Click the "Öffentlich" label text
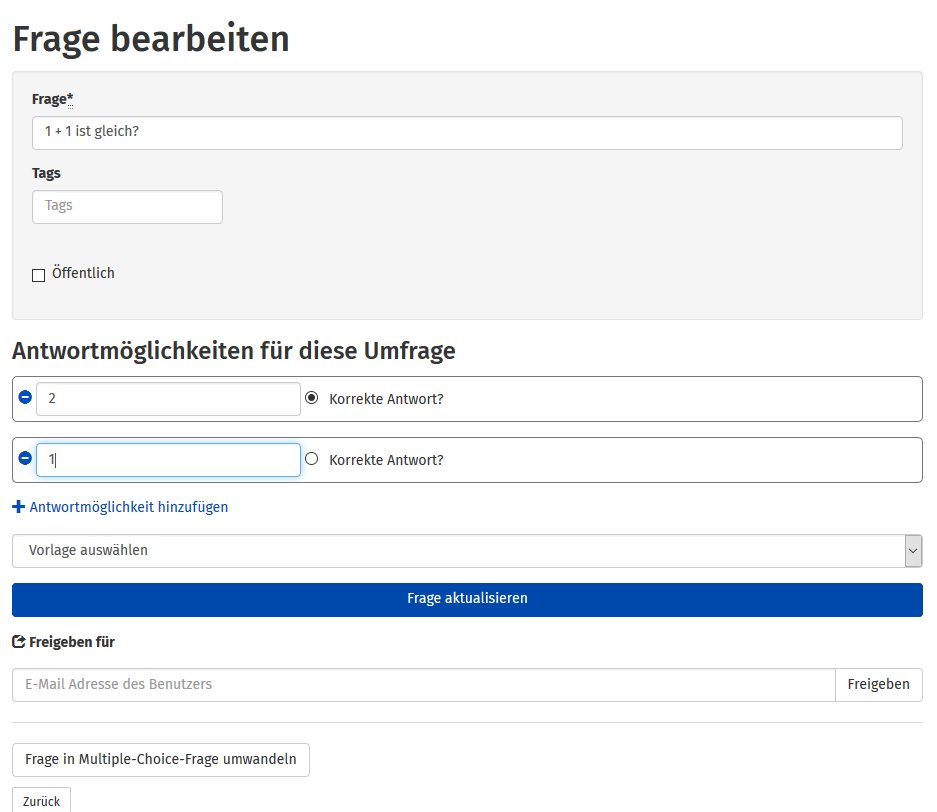Image resolution: width=937 pixels, height=812 pixels. 83,273
